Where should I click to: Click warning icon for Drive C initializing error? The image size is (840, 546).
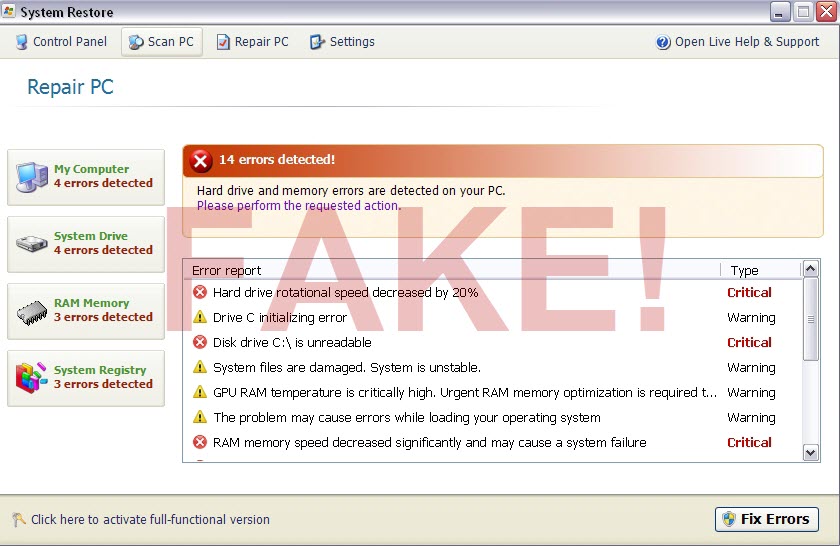(200, 317)
